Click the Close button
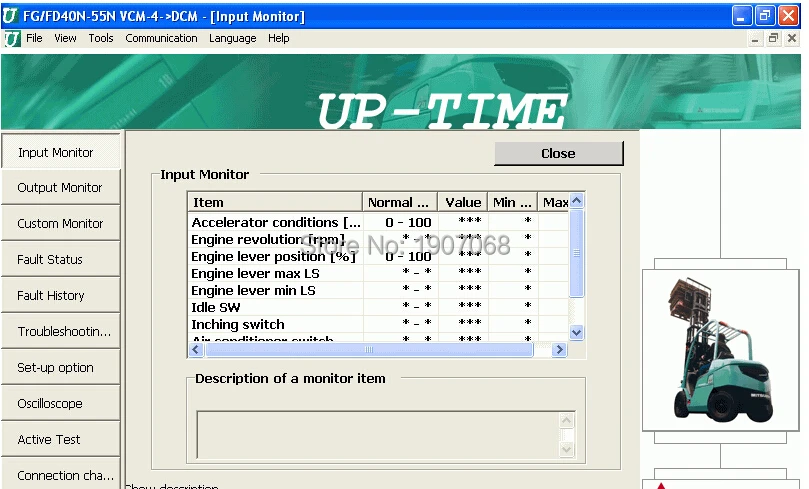The image size is (809, 489). pos(559,153)
